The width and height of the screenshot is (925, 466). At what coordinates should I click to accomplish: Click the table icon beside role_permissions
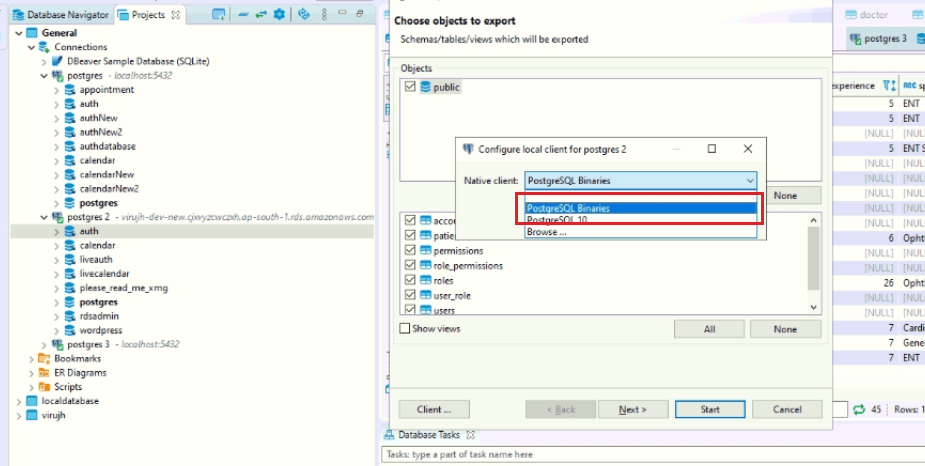425,266
